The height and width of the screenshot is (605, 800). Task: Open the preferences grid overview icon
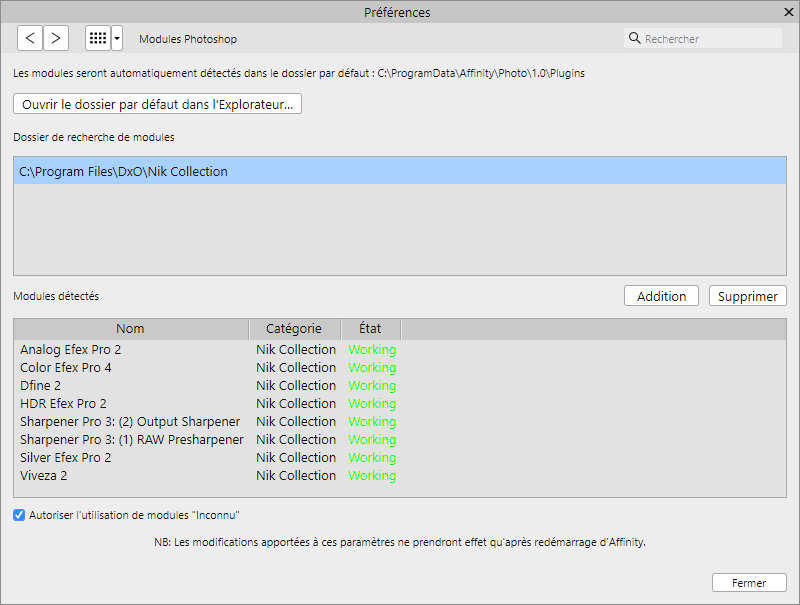tap(98, 38)
